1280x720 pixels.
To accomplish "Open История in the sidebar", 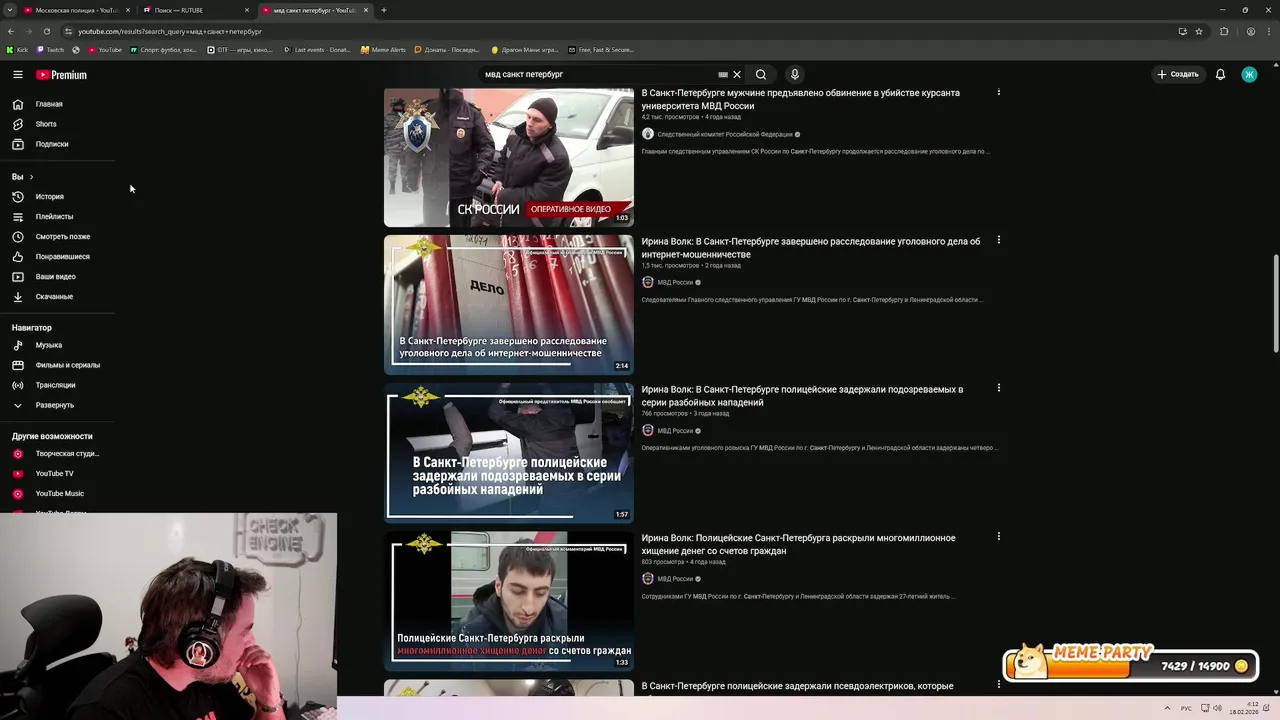I will 50,197.
